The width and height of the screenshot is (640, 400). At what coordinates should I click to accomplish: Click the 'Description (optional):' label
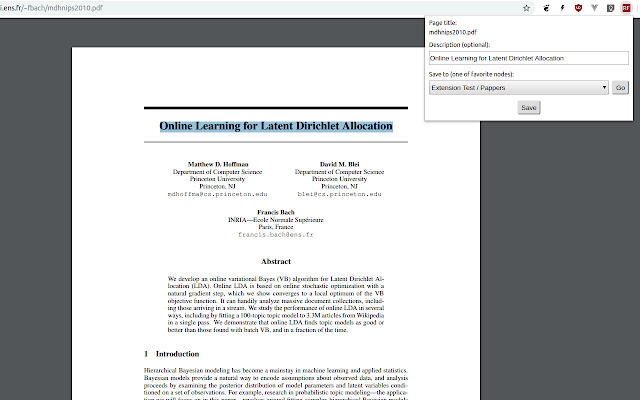point(459,44)
